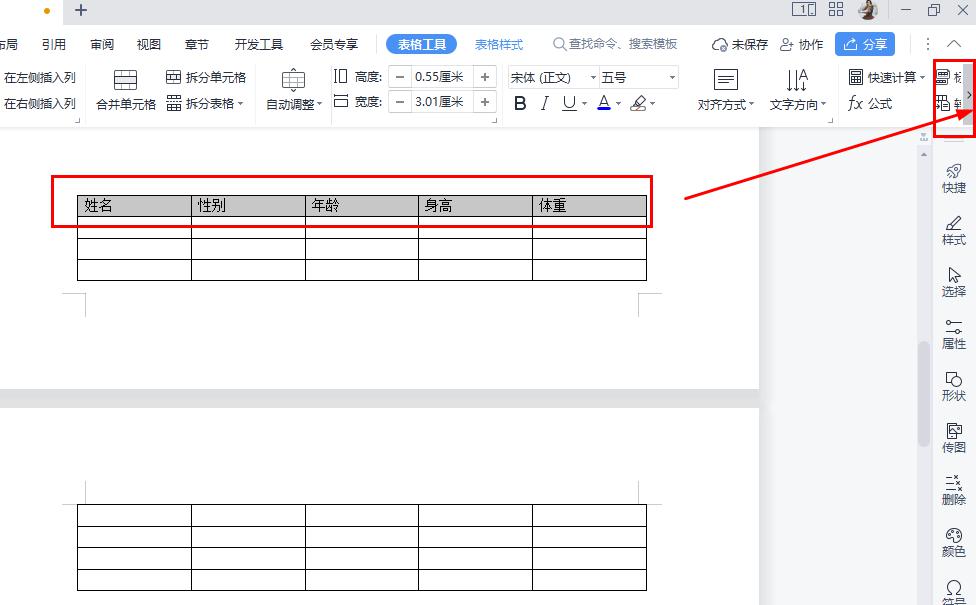This screenshot has height=605, width=976.
Task: Increase row height with plus button
Action: 485,77
